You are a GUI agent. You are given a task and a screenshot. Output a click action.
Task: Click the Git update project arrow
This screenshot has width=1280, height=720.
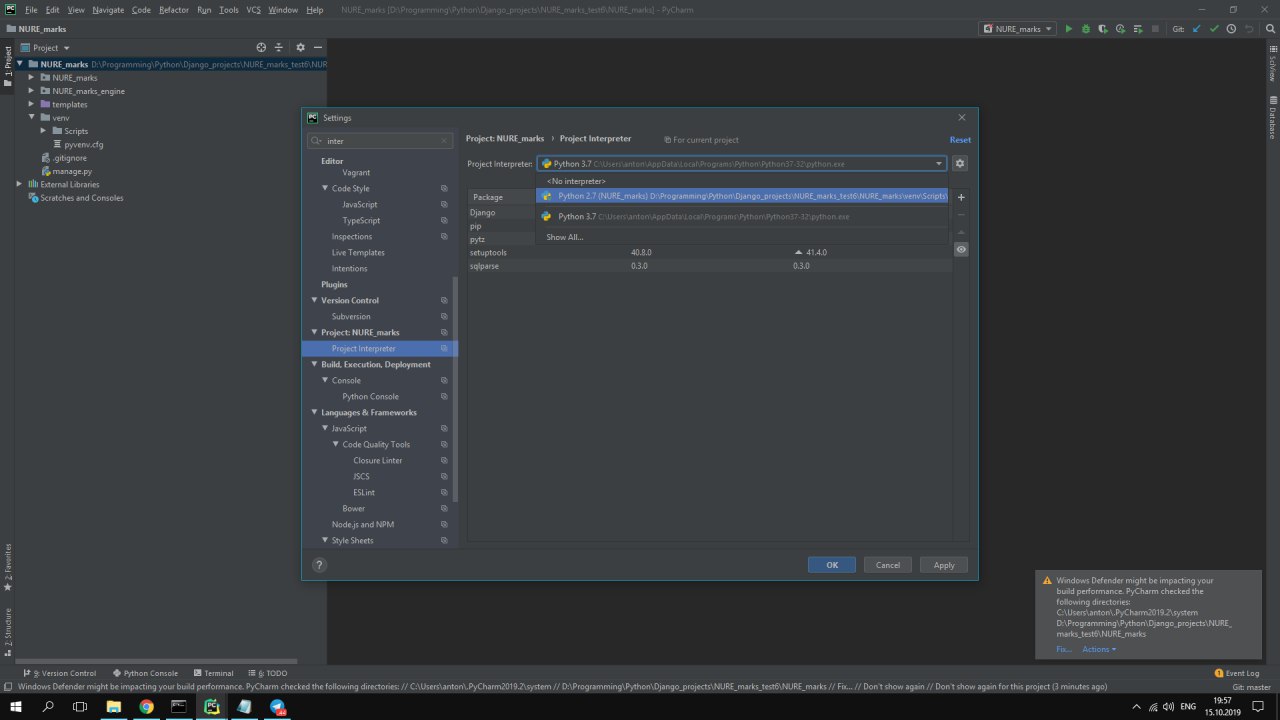pos(1196,29)
